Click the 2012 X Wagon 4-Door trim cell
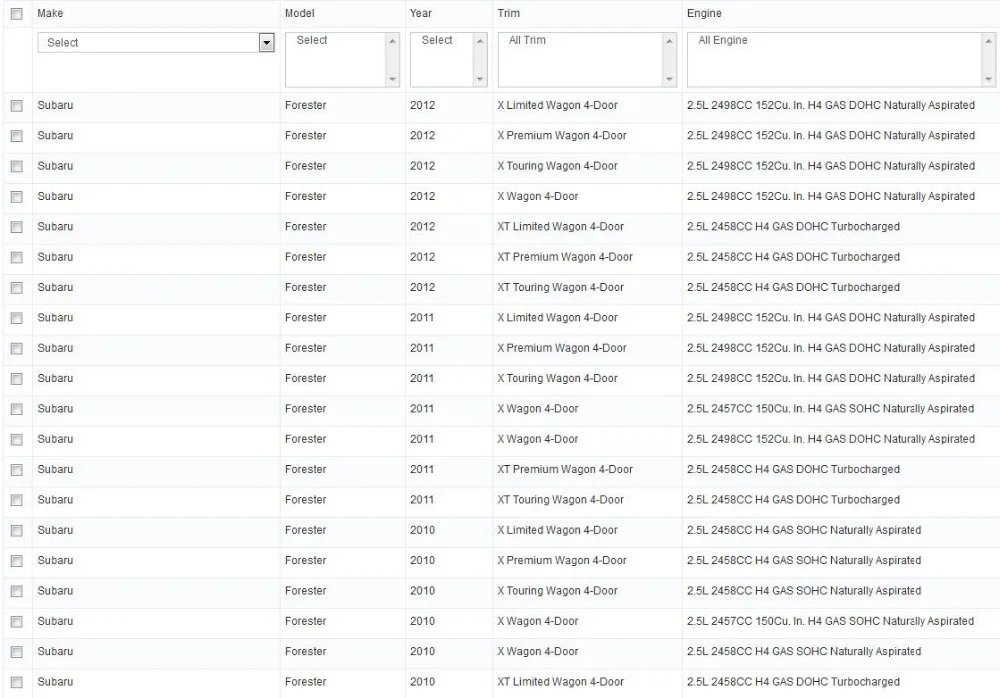 [x=538, y=197]
